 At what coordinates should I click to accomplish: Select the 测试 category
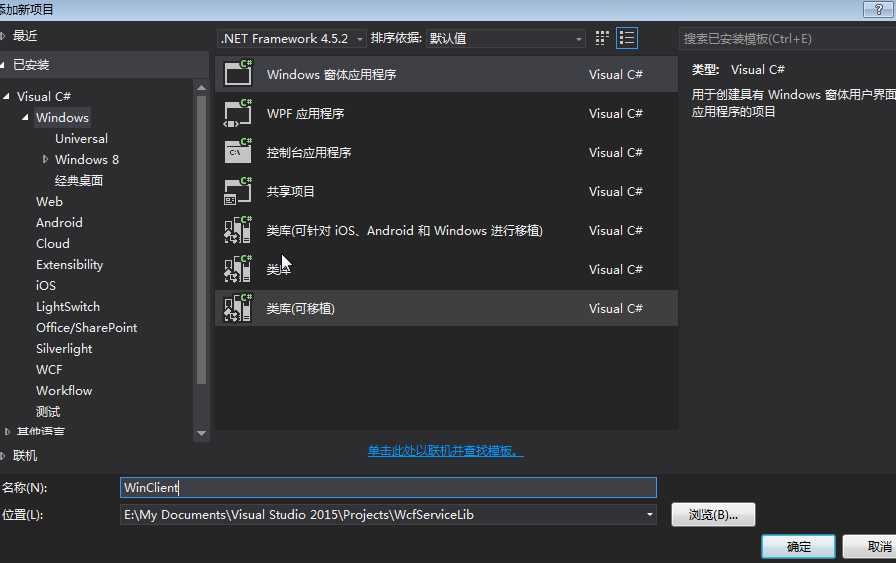coord(48,412)
